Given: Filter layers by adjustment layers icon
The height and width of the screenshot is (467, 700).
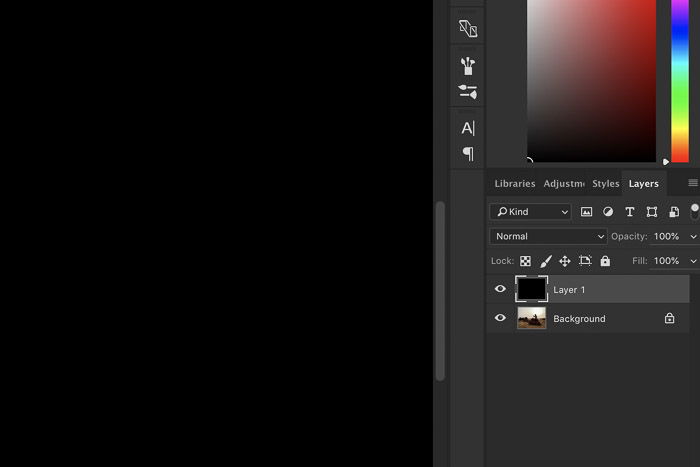Looking at the screenshot, I should tap(608, 212).
